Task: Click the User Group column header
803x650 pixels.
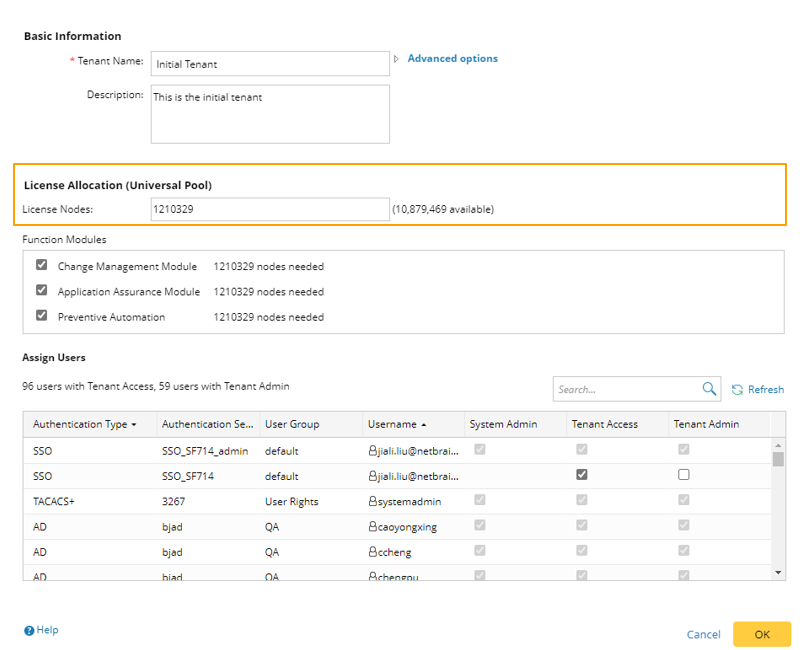Action: pyautogui.click(x=292, y=424)
